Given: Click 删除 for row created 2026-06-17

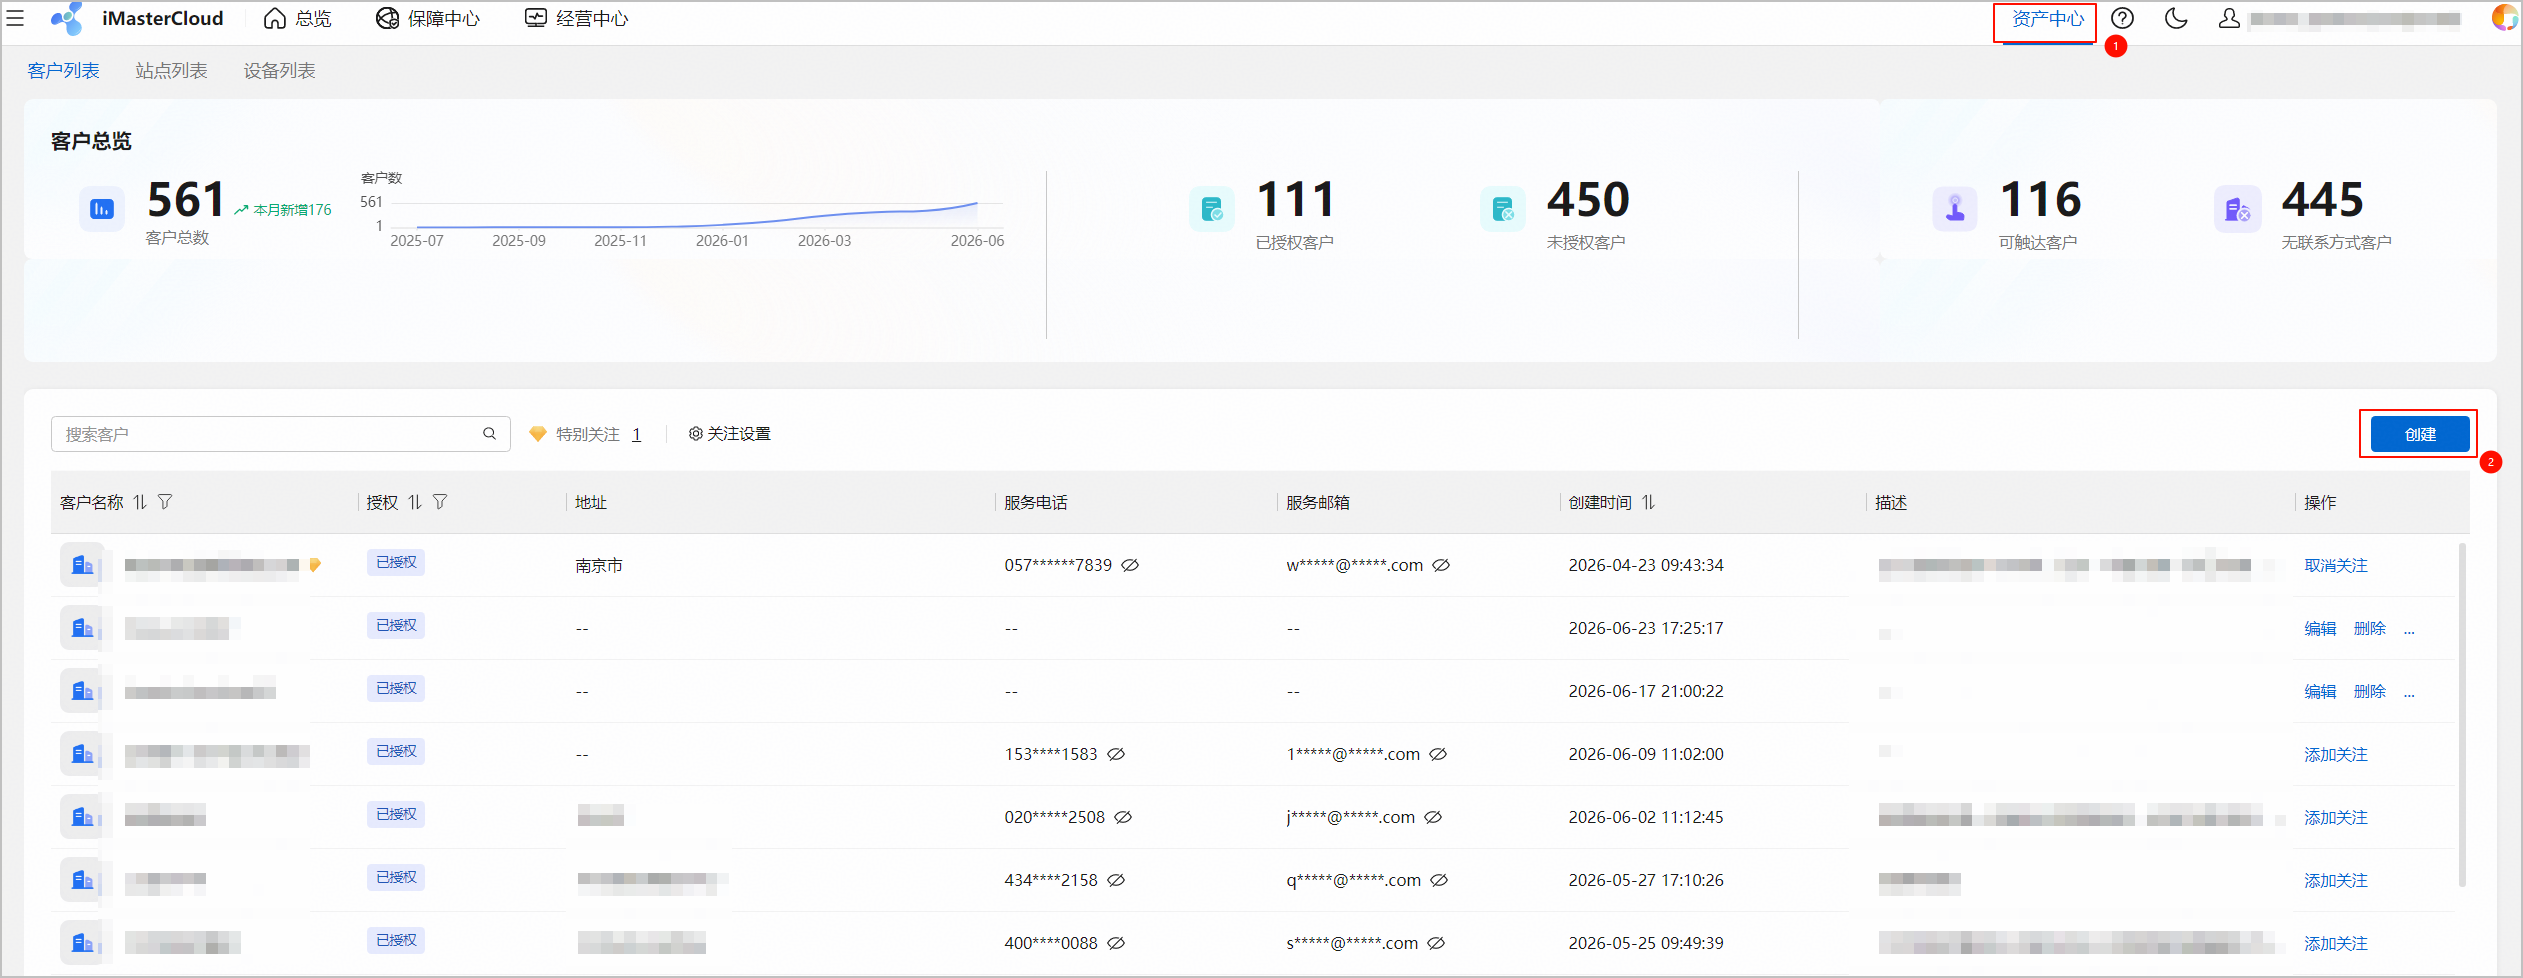Looking at the screenshot, I should click(x=2369, y=691).
